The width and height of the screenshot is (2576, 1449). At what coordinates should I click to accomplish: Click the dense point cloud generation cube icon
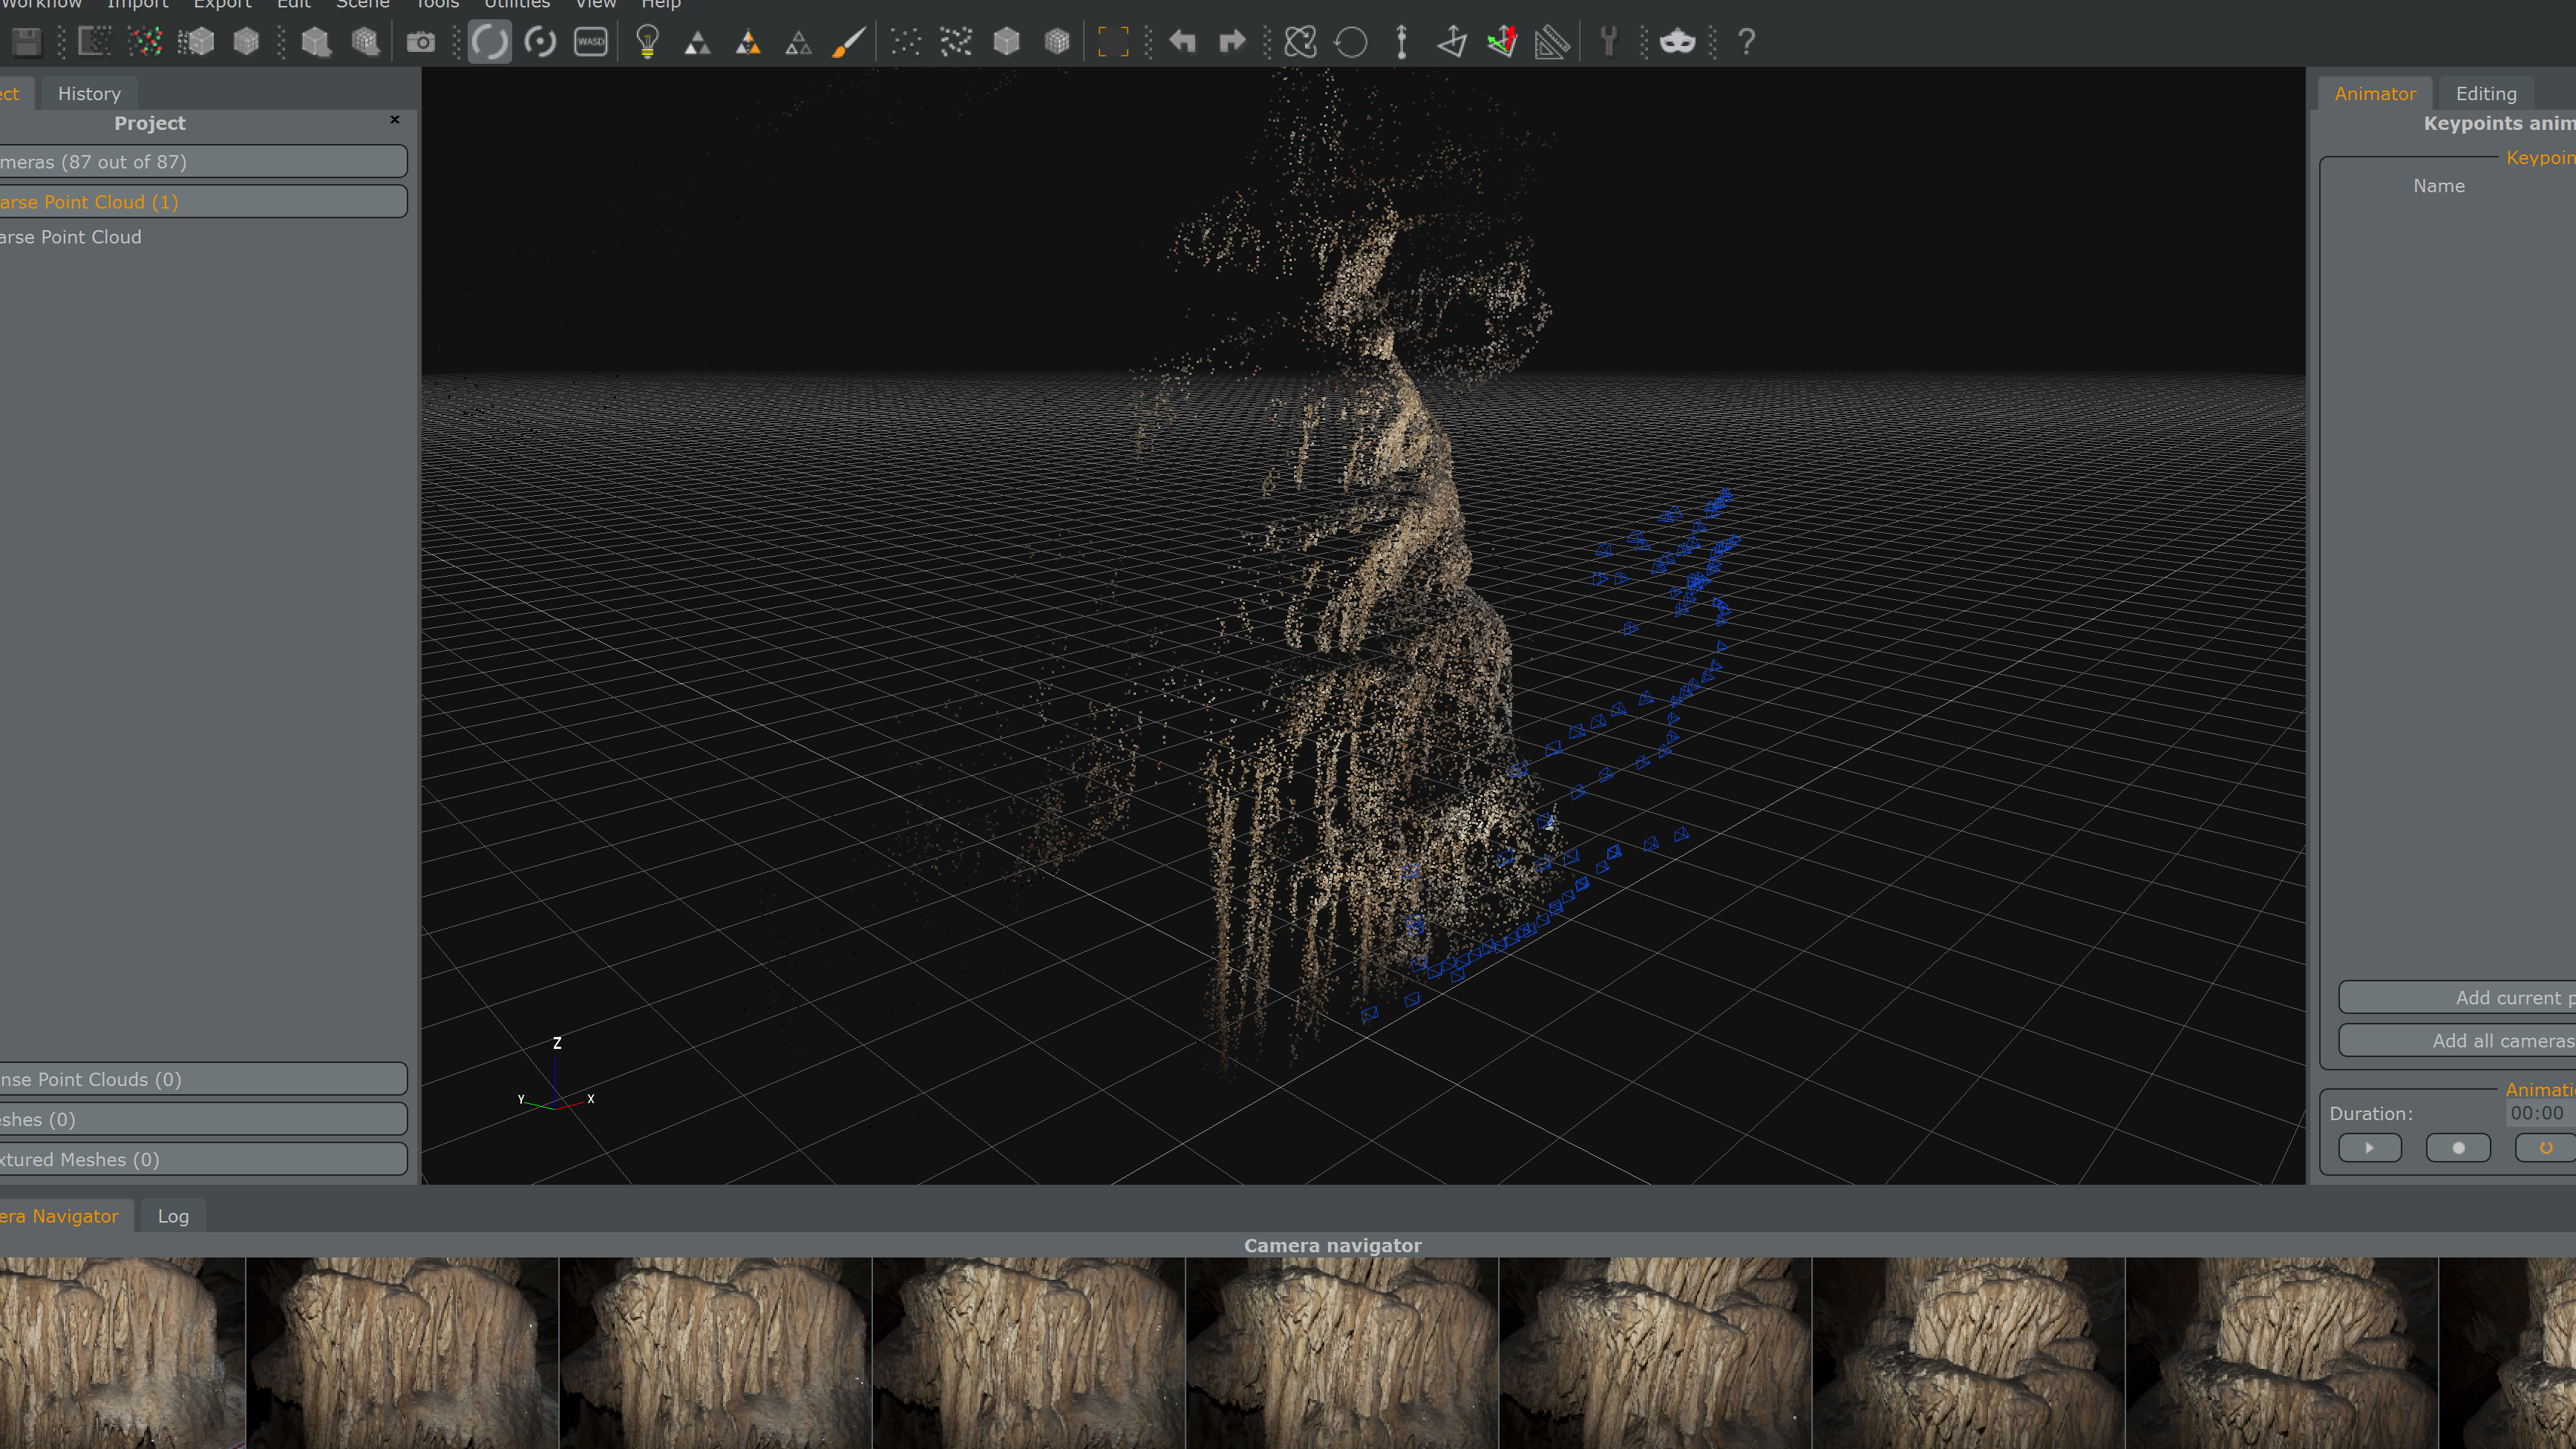[196, 42]
